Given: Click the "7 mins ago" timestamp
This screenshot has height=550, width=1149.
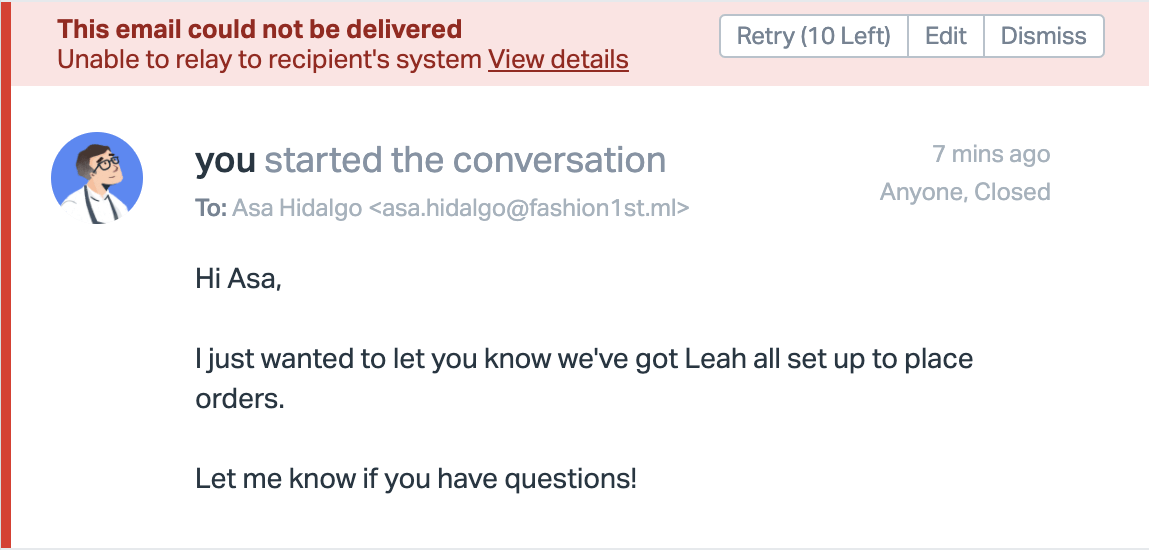Looking at the screenshot, I should pyautogui.click(x=991, y=154).
